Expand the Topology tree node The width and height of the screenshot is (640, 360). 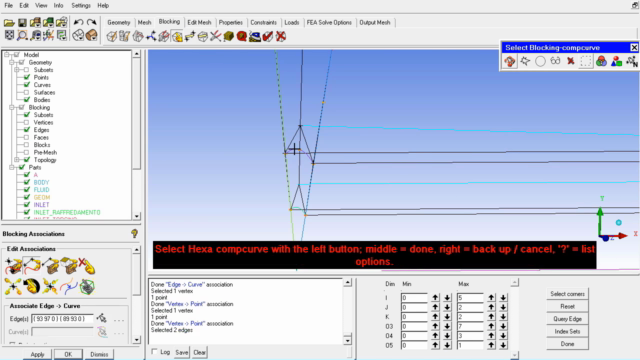tap(17, 160)
